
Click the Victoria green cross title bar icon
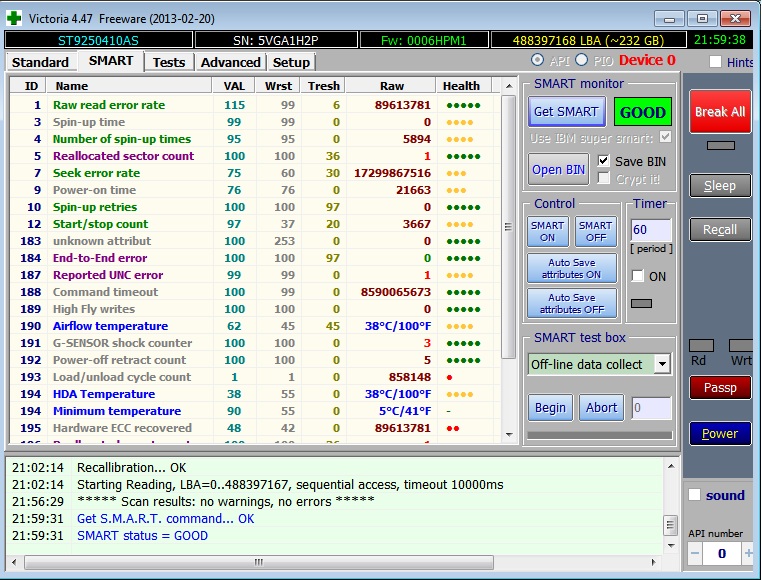(x=16, y=17)
